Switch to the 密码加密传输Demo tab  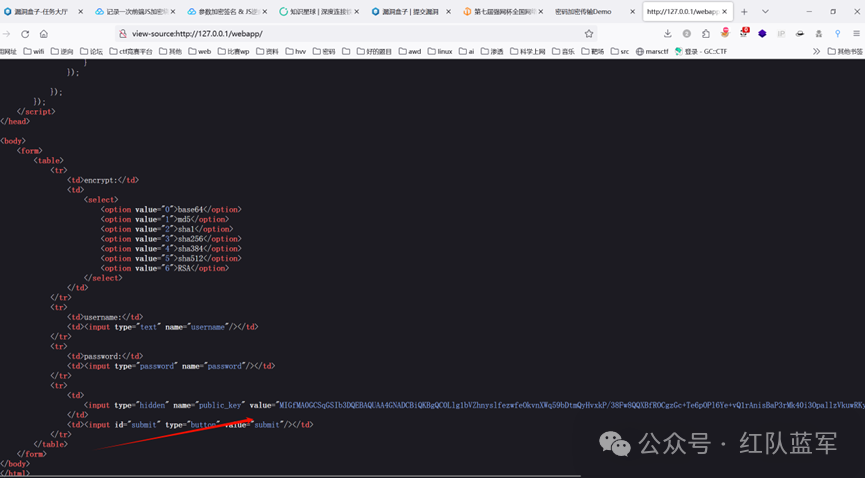click(x=590, y=11)
